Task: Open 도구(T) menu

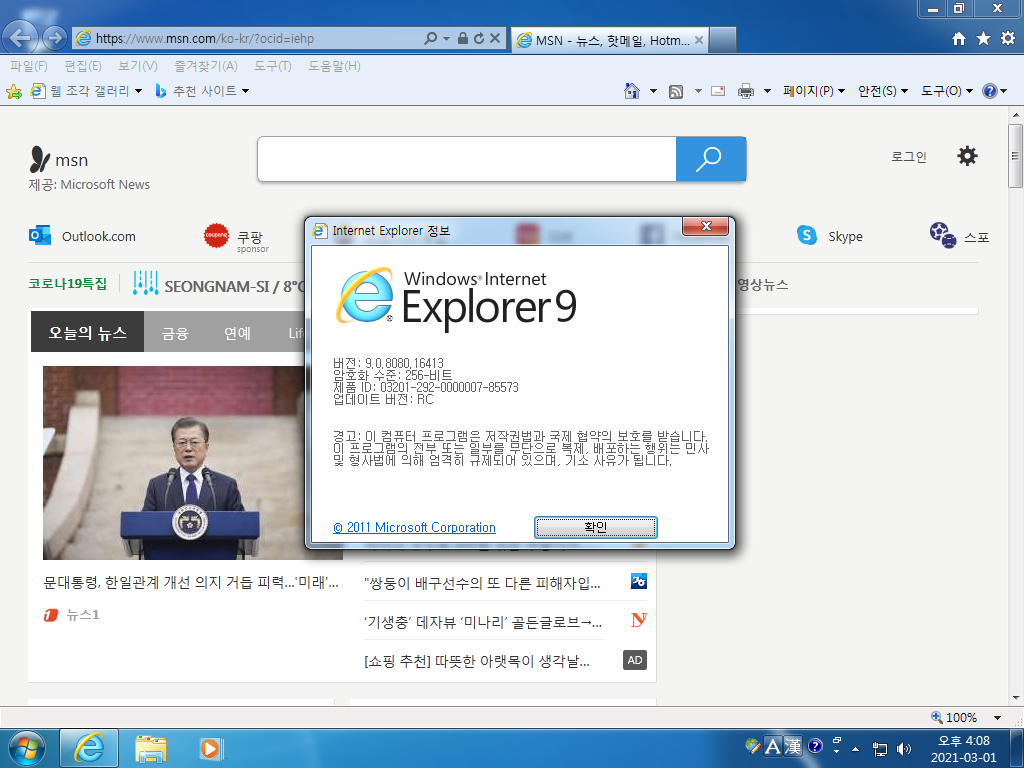Action: point(273,66)
